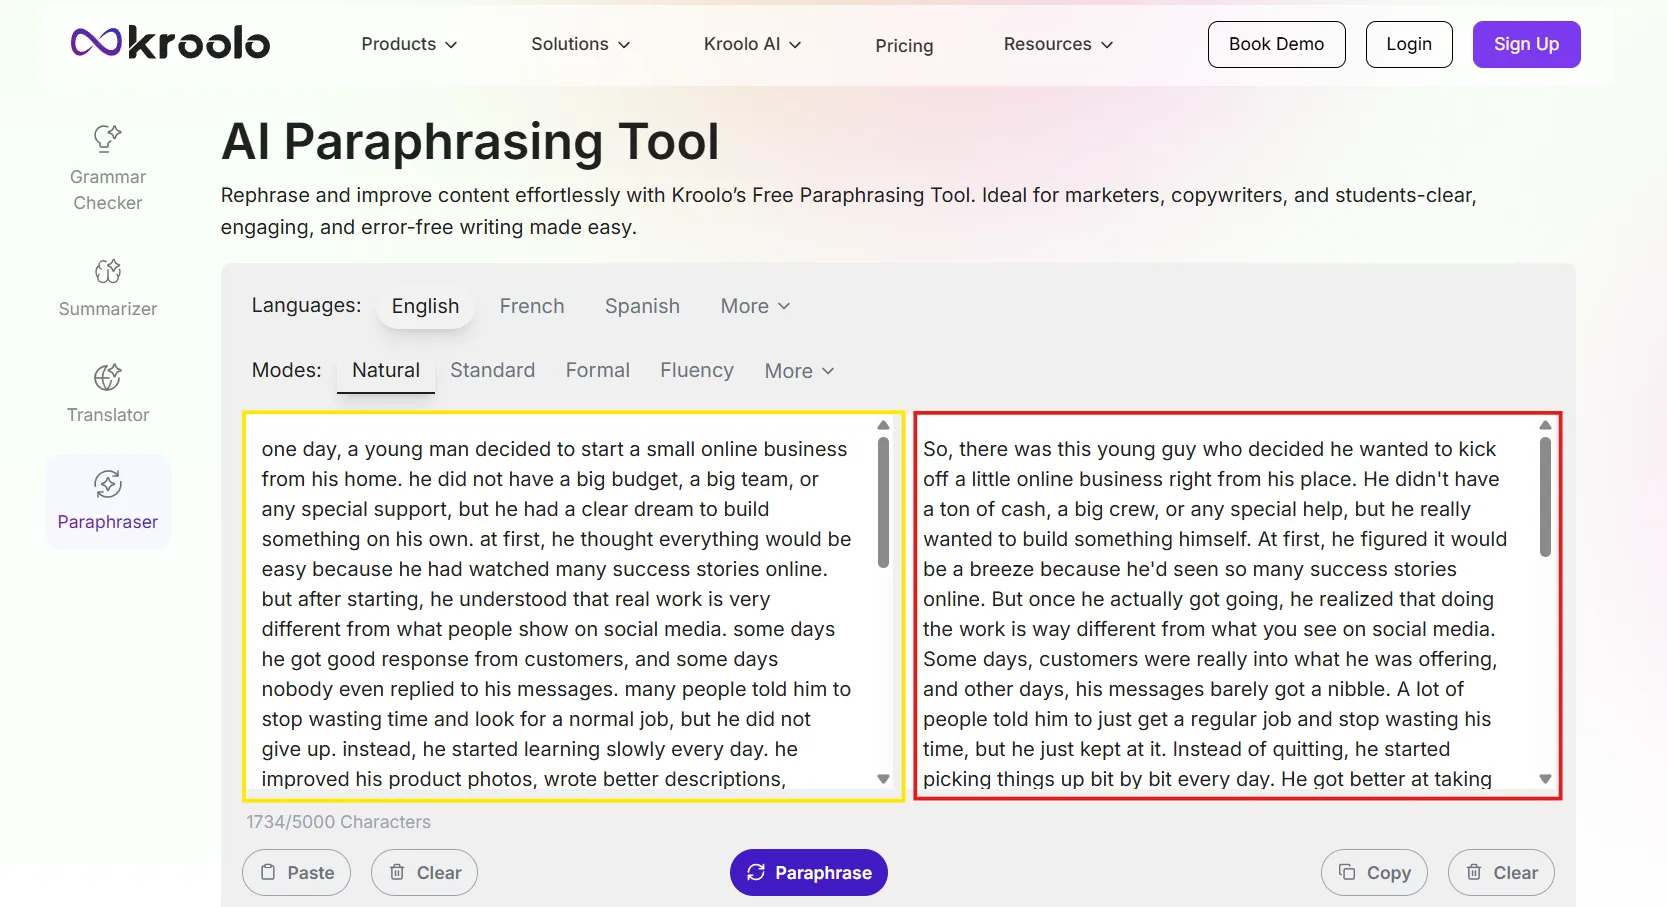This screenshot has height=907, width=1667.
Task: Expand the Resources dropdown menu
Action: click(1058, 44)
